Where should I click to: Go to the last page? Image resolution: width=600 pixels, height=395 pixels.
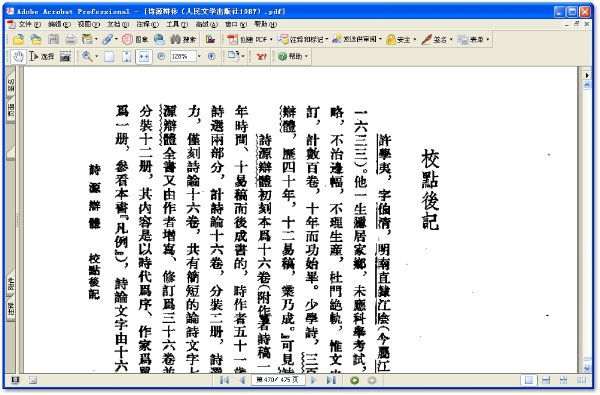click(331, 380)
